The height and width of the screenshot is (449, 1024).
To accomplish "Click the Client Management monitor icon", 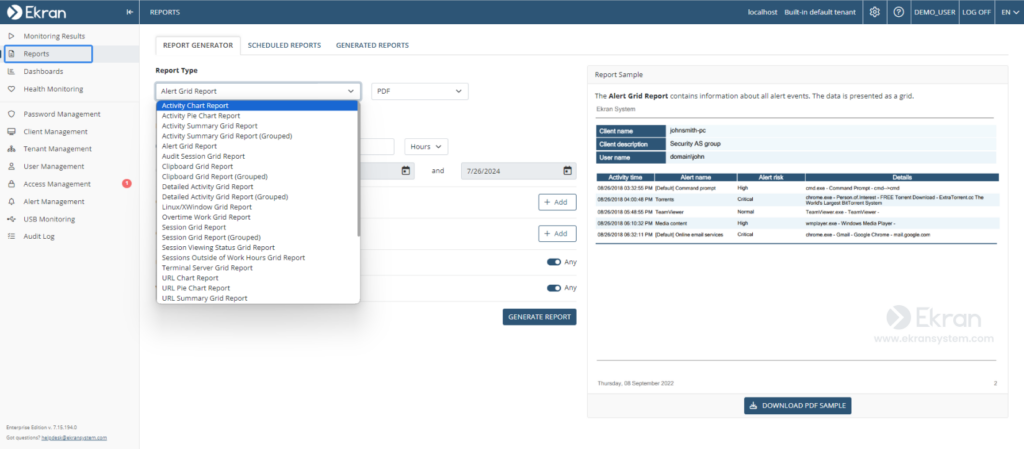I will click(11, 131).
